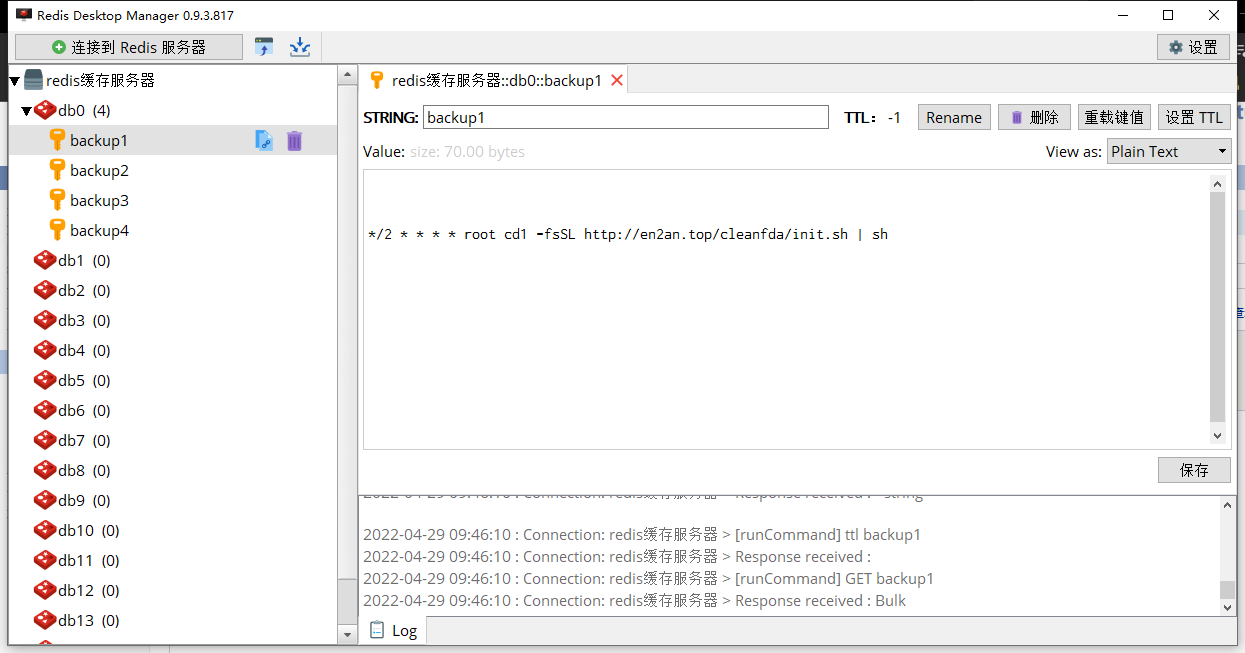Close the backup1 key tab
Screen dimensions: 1245x653
pyautogui.click(x=617, y=81)
